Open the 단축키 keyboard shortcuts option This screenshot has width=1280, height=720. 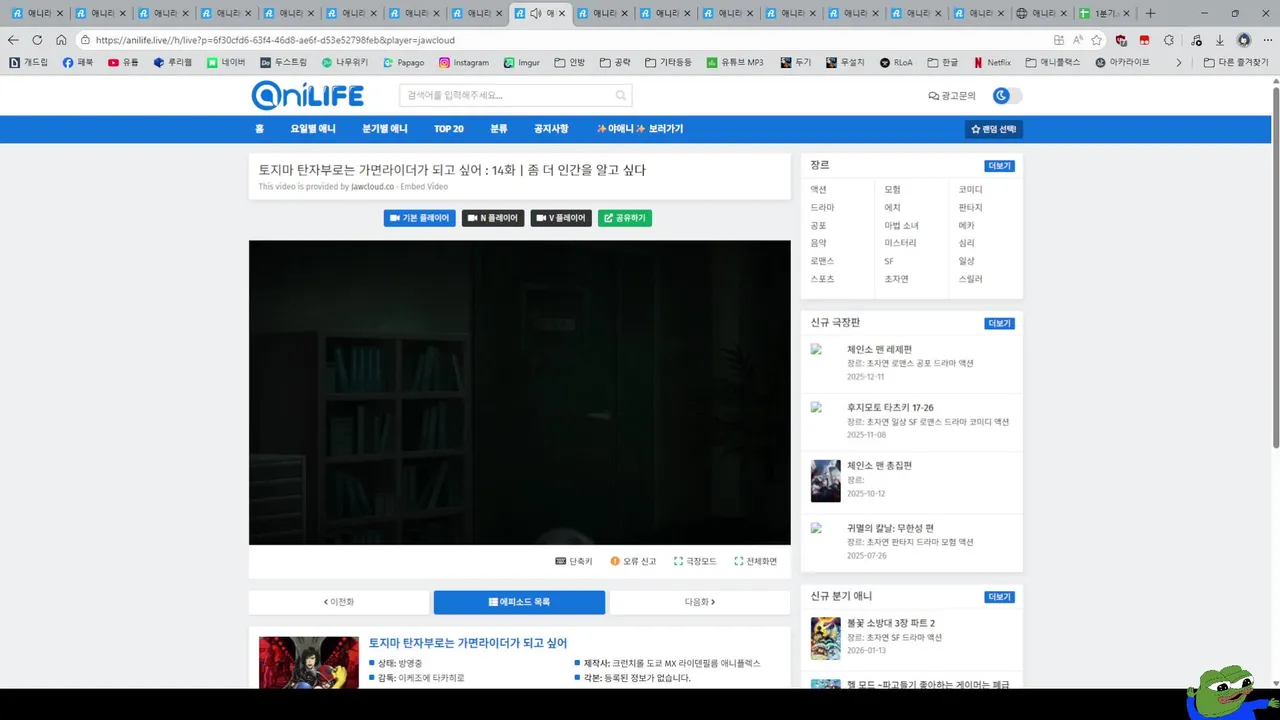click(574, 561)
